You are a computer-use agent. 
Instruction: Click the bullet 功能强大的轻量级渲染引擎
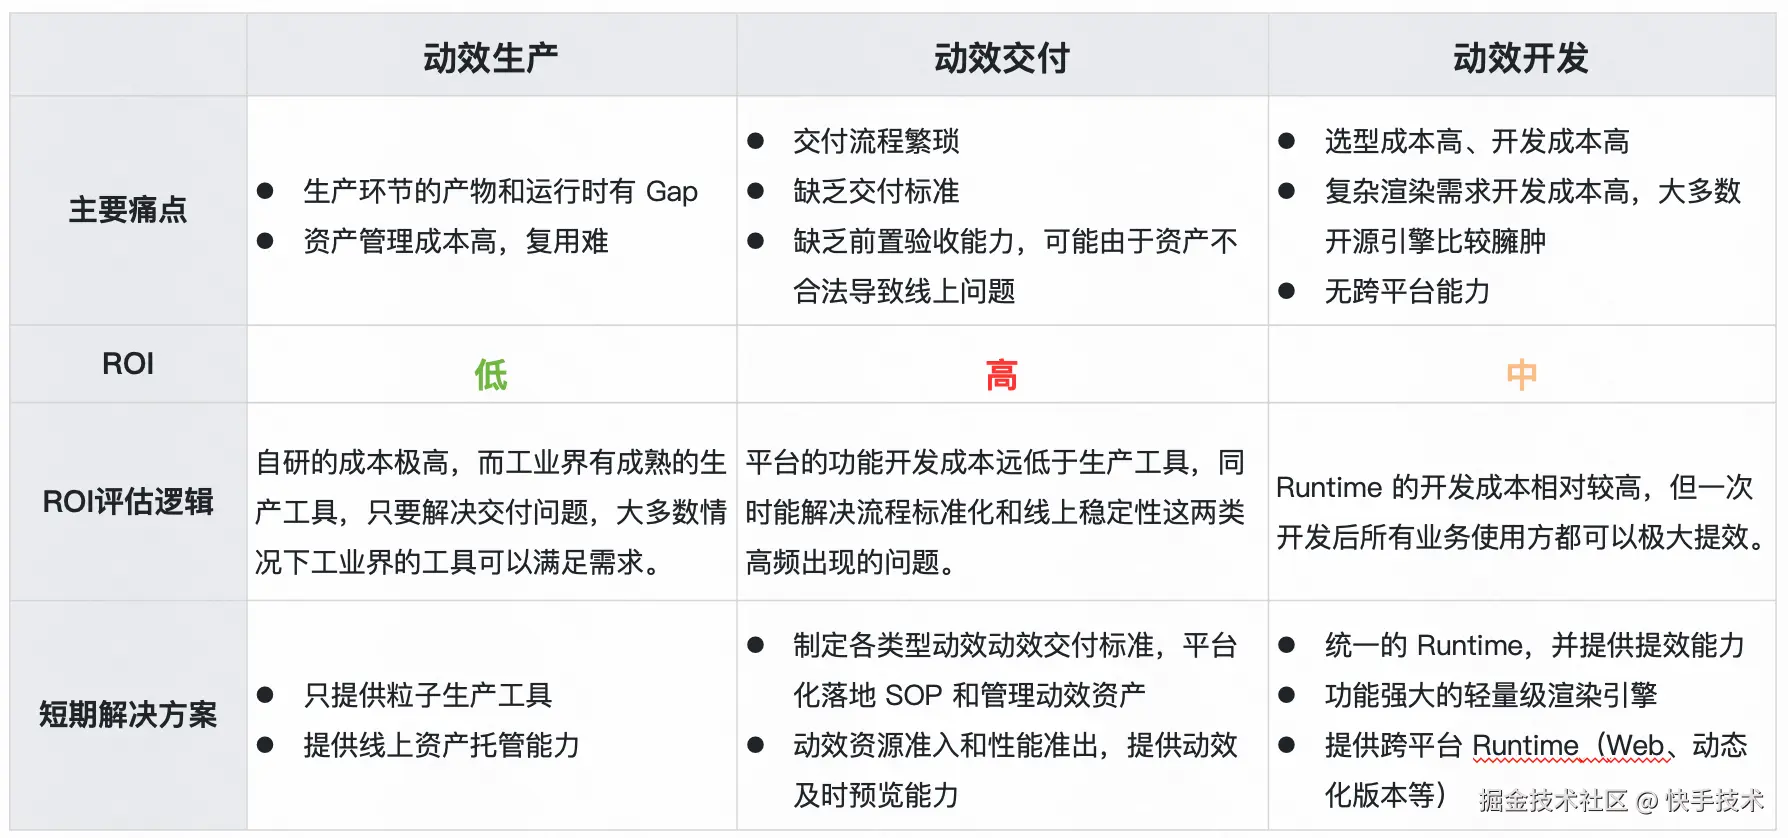1490,694
